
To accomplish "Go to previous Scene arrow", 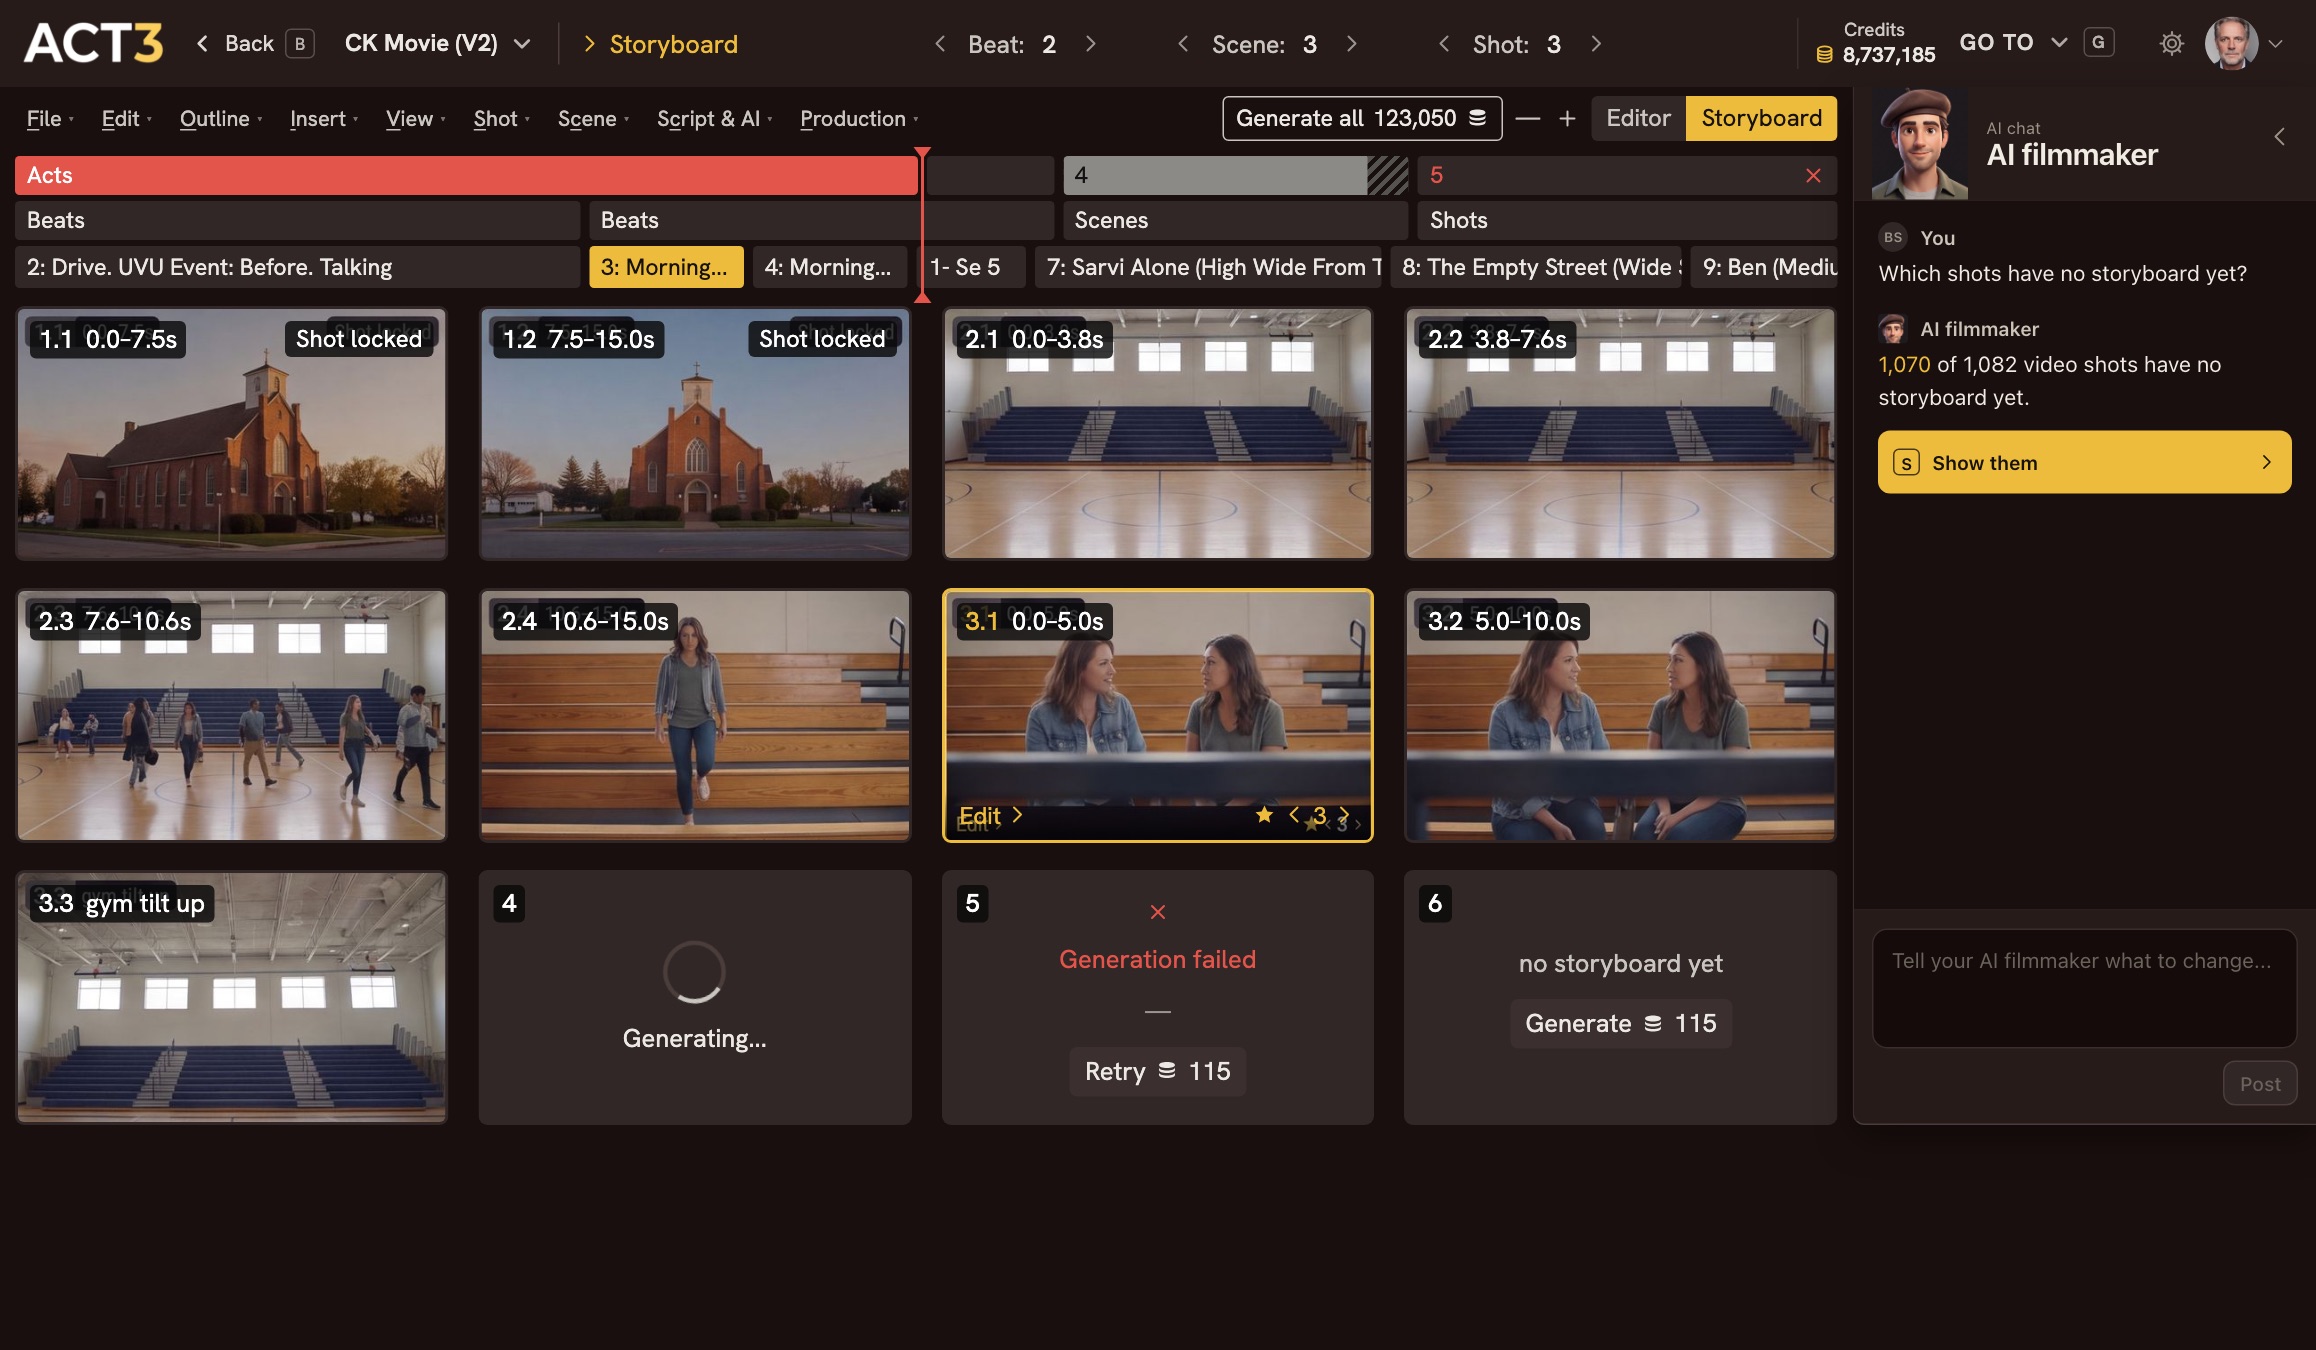I will click(x=1183, y=44).
